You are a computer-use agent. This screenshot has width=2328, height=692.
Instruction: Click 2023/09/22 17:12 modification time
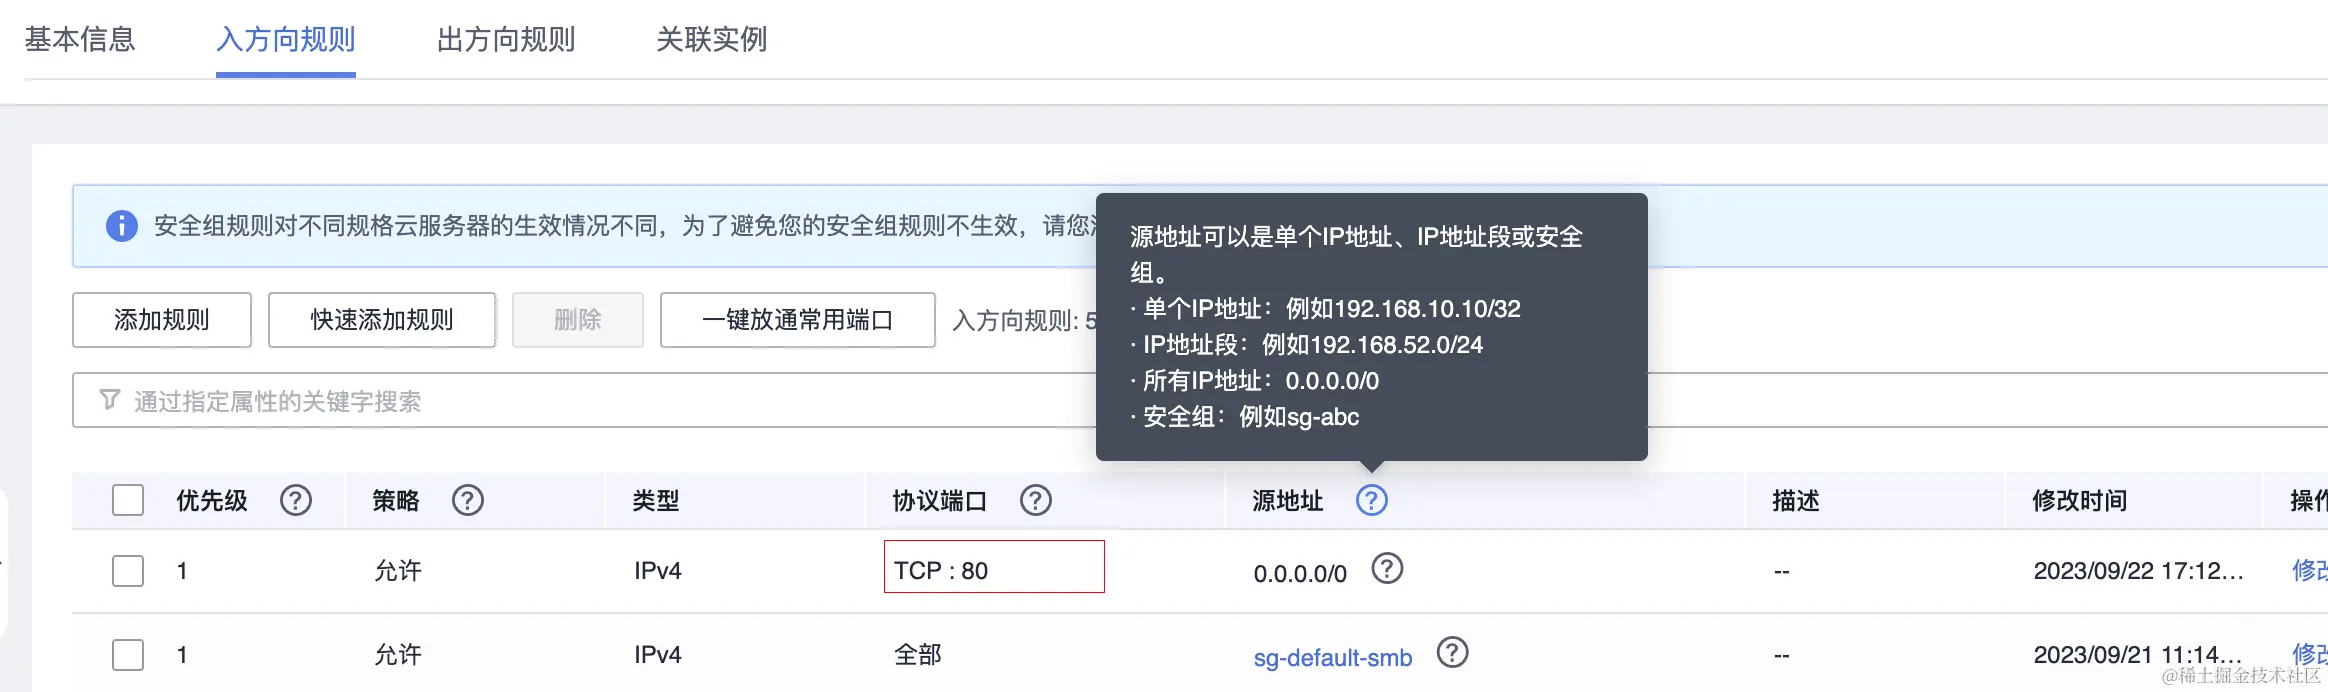tap(2138, 571)
